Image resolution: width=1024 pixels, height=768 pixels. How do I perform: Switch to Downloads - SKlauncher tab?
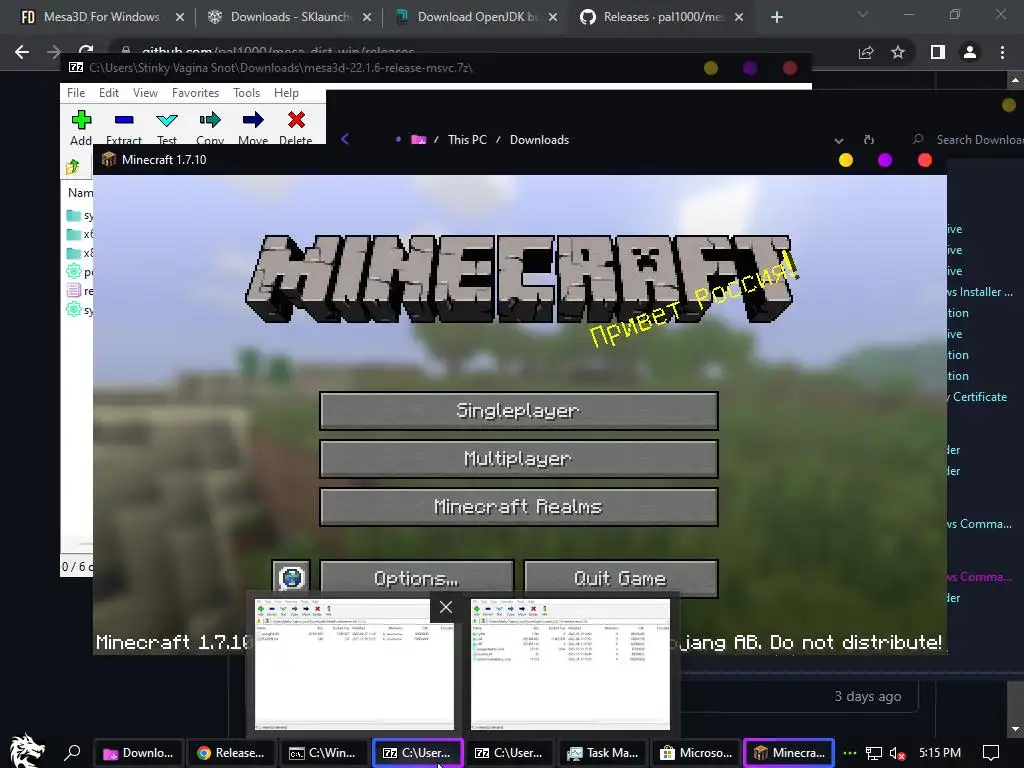287,17
